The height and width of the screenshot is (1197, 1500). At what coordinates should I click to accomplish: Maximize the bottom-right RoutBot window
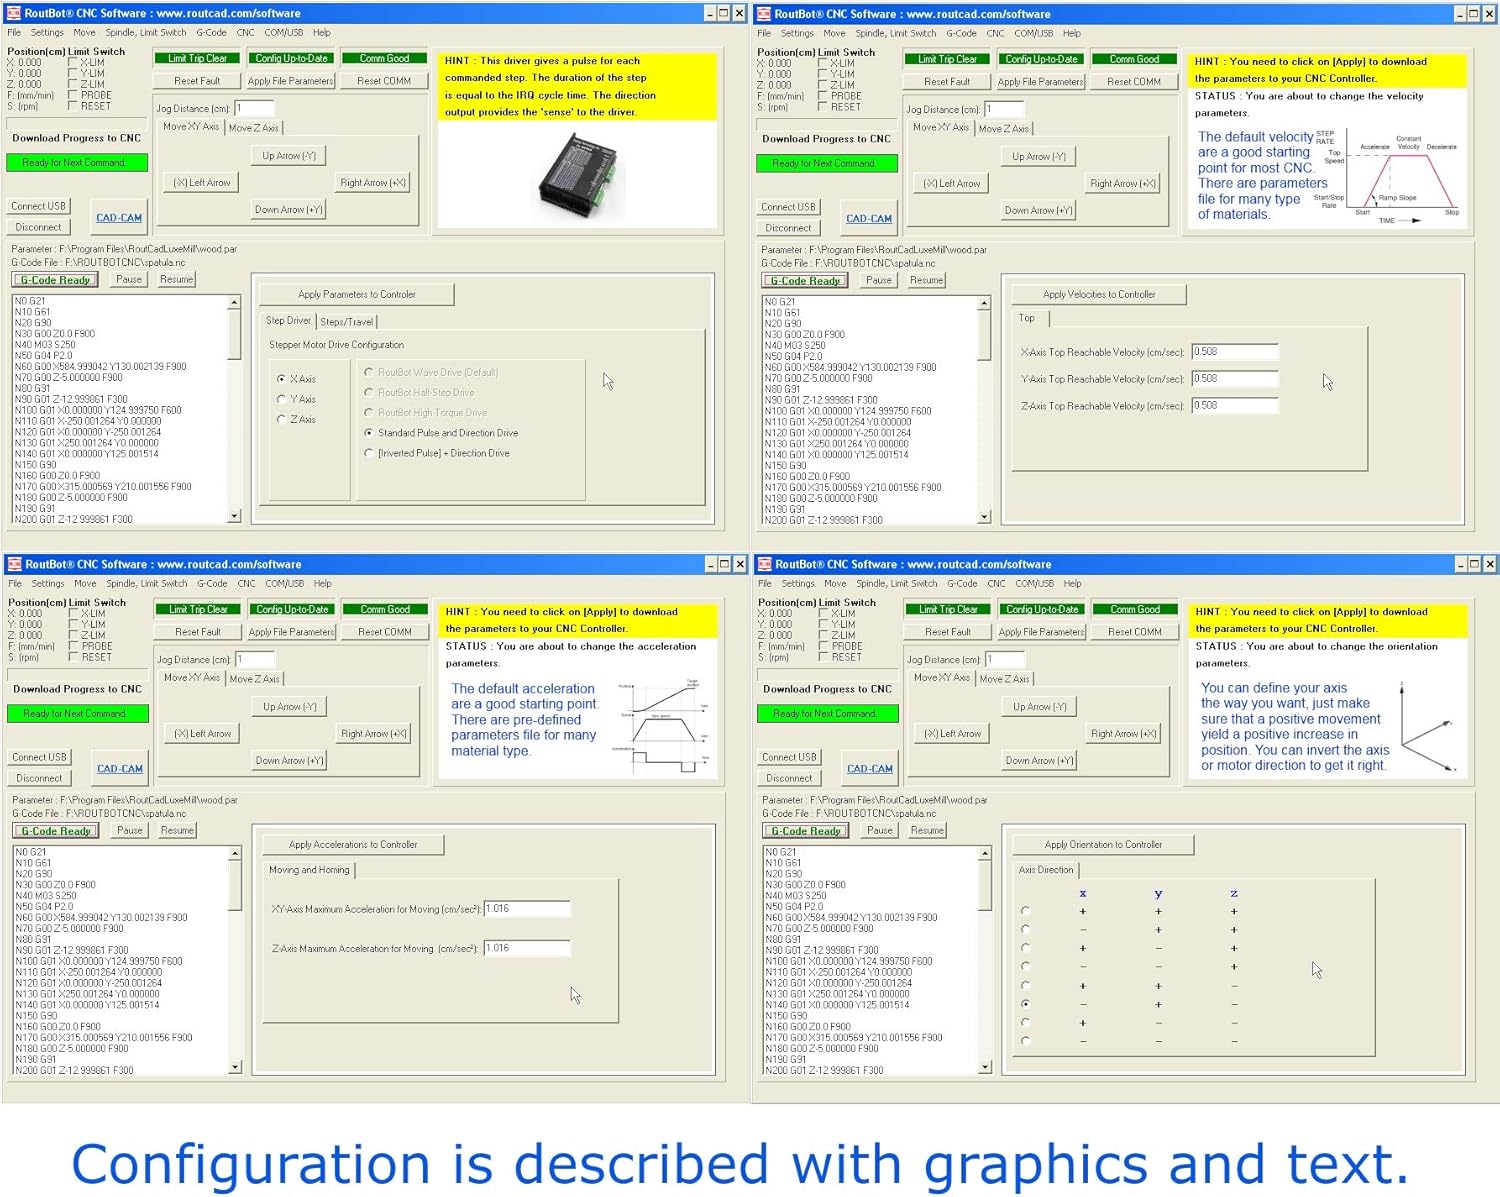tap(1474, 564)
